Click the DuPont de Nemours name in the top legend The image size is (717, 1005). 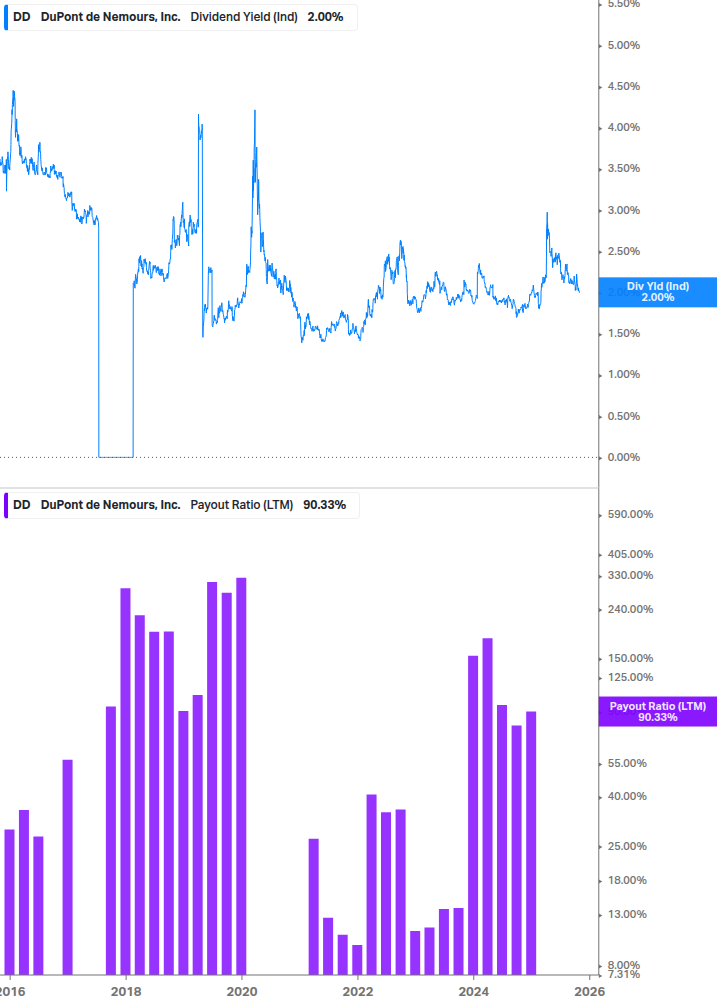[110, 17]
